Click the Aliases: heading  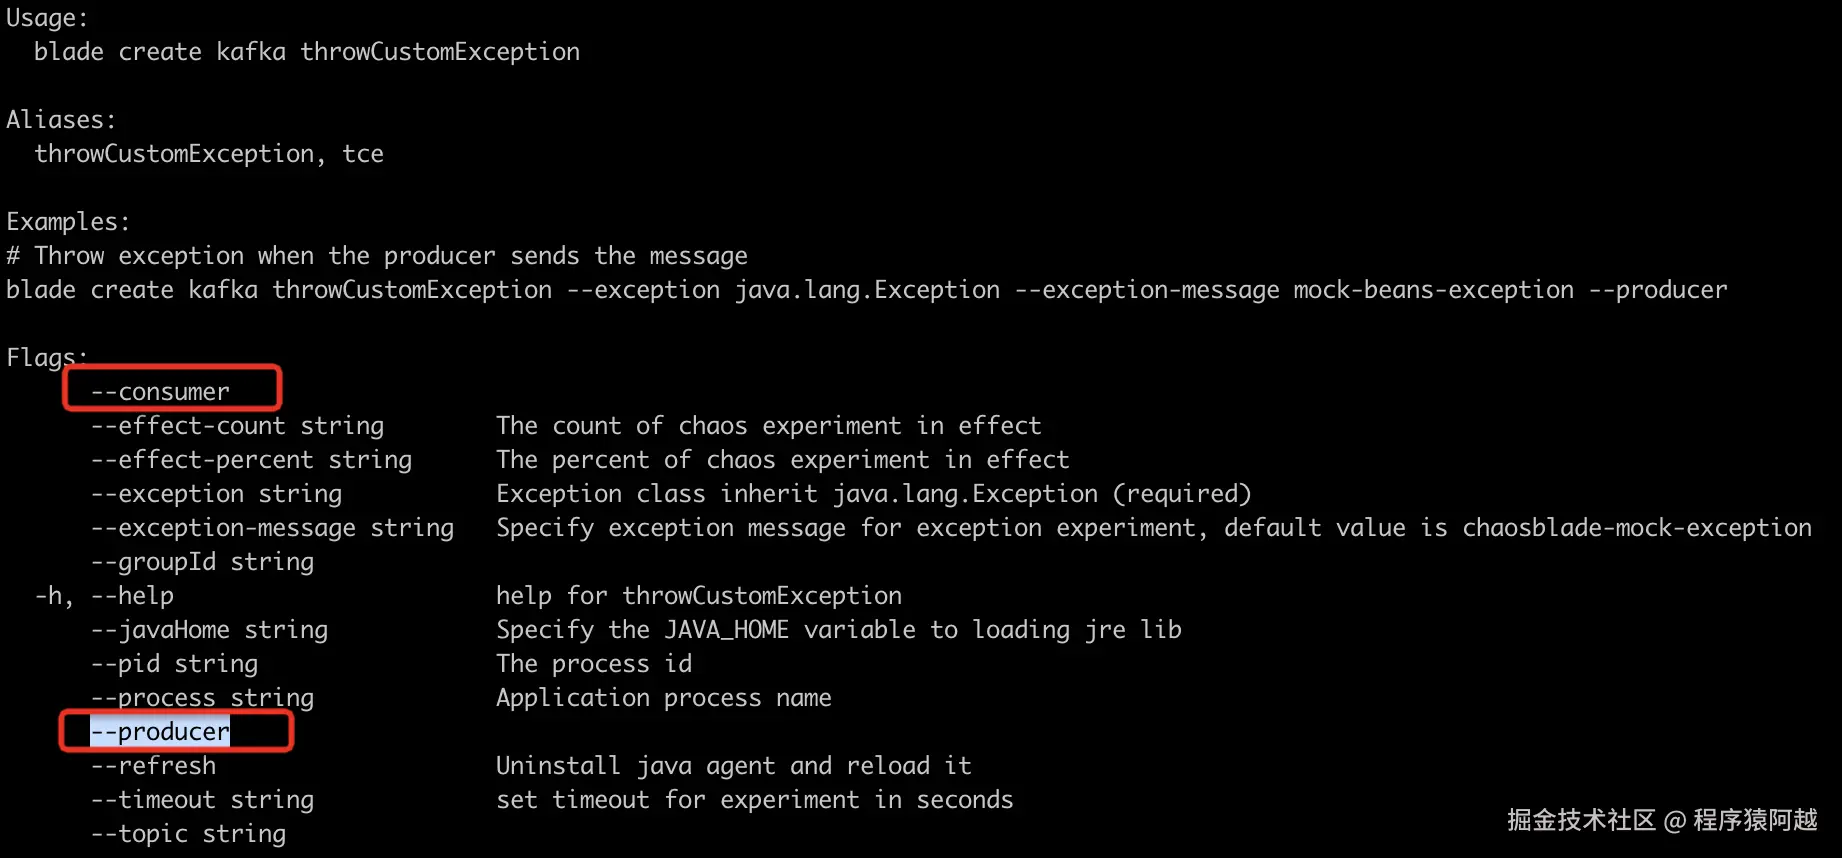pyautogui.click(x=61, y=120)
